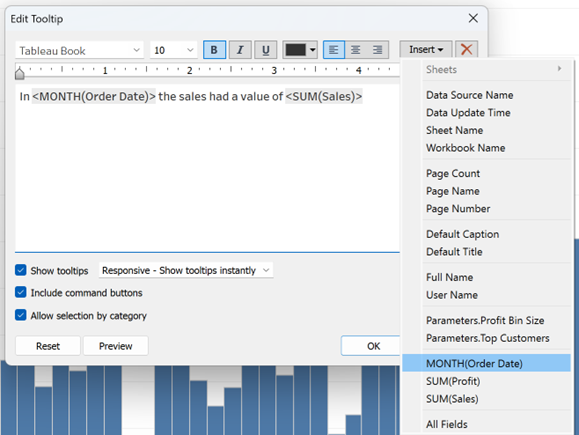
Task: Toggle Italic formatting button
Action: (240, 49)
